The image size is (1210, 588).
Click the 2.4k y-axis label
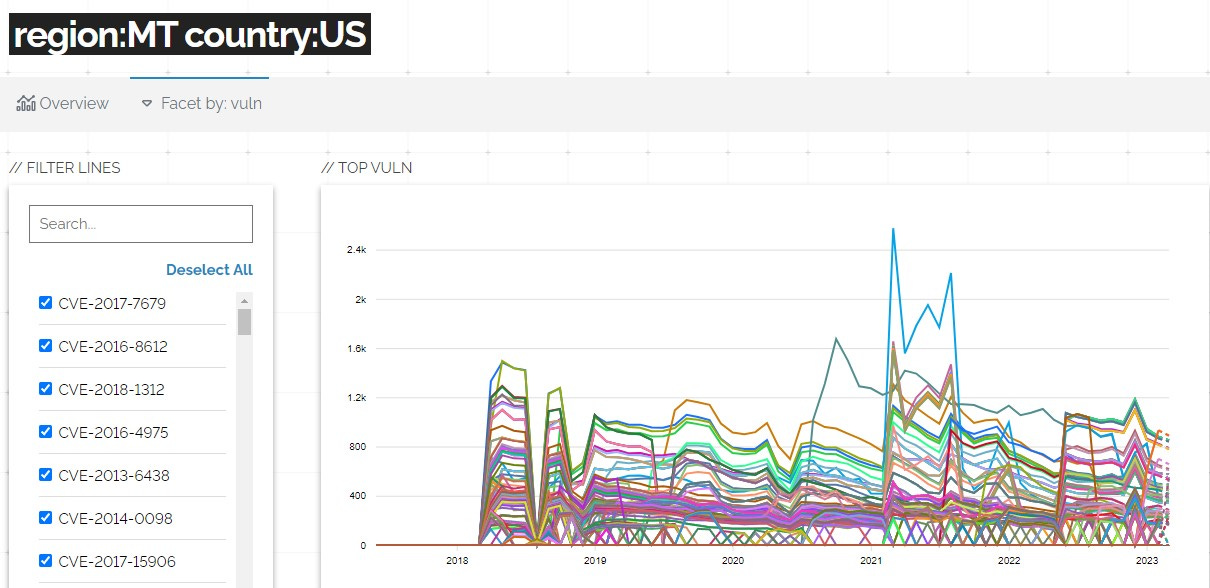click(x=357, y=250)
